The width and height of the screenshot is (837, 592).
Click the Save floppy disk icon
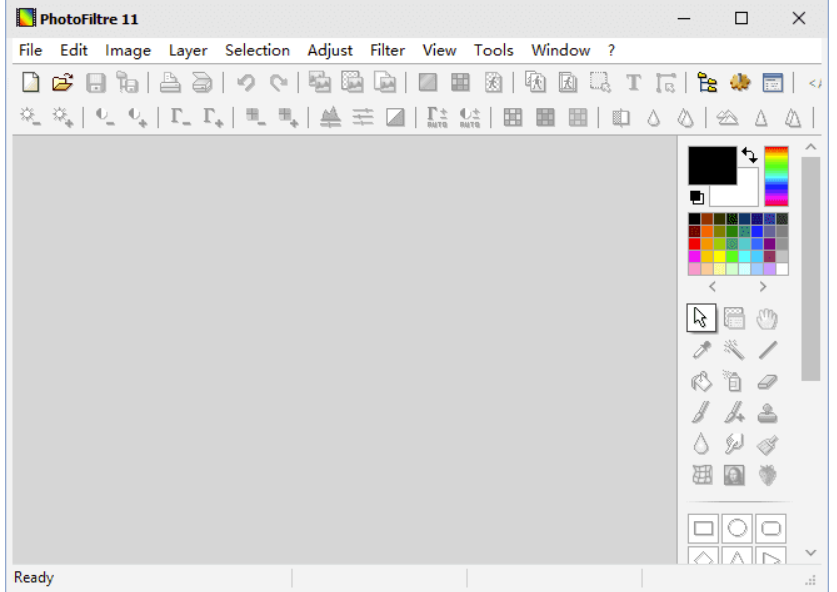[x=96, y=83]
